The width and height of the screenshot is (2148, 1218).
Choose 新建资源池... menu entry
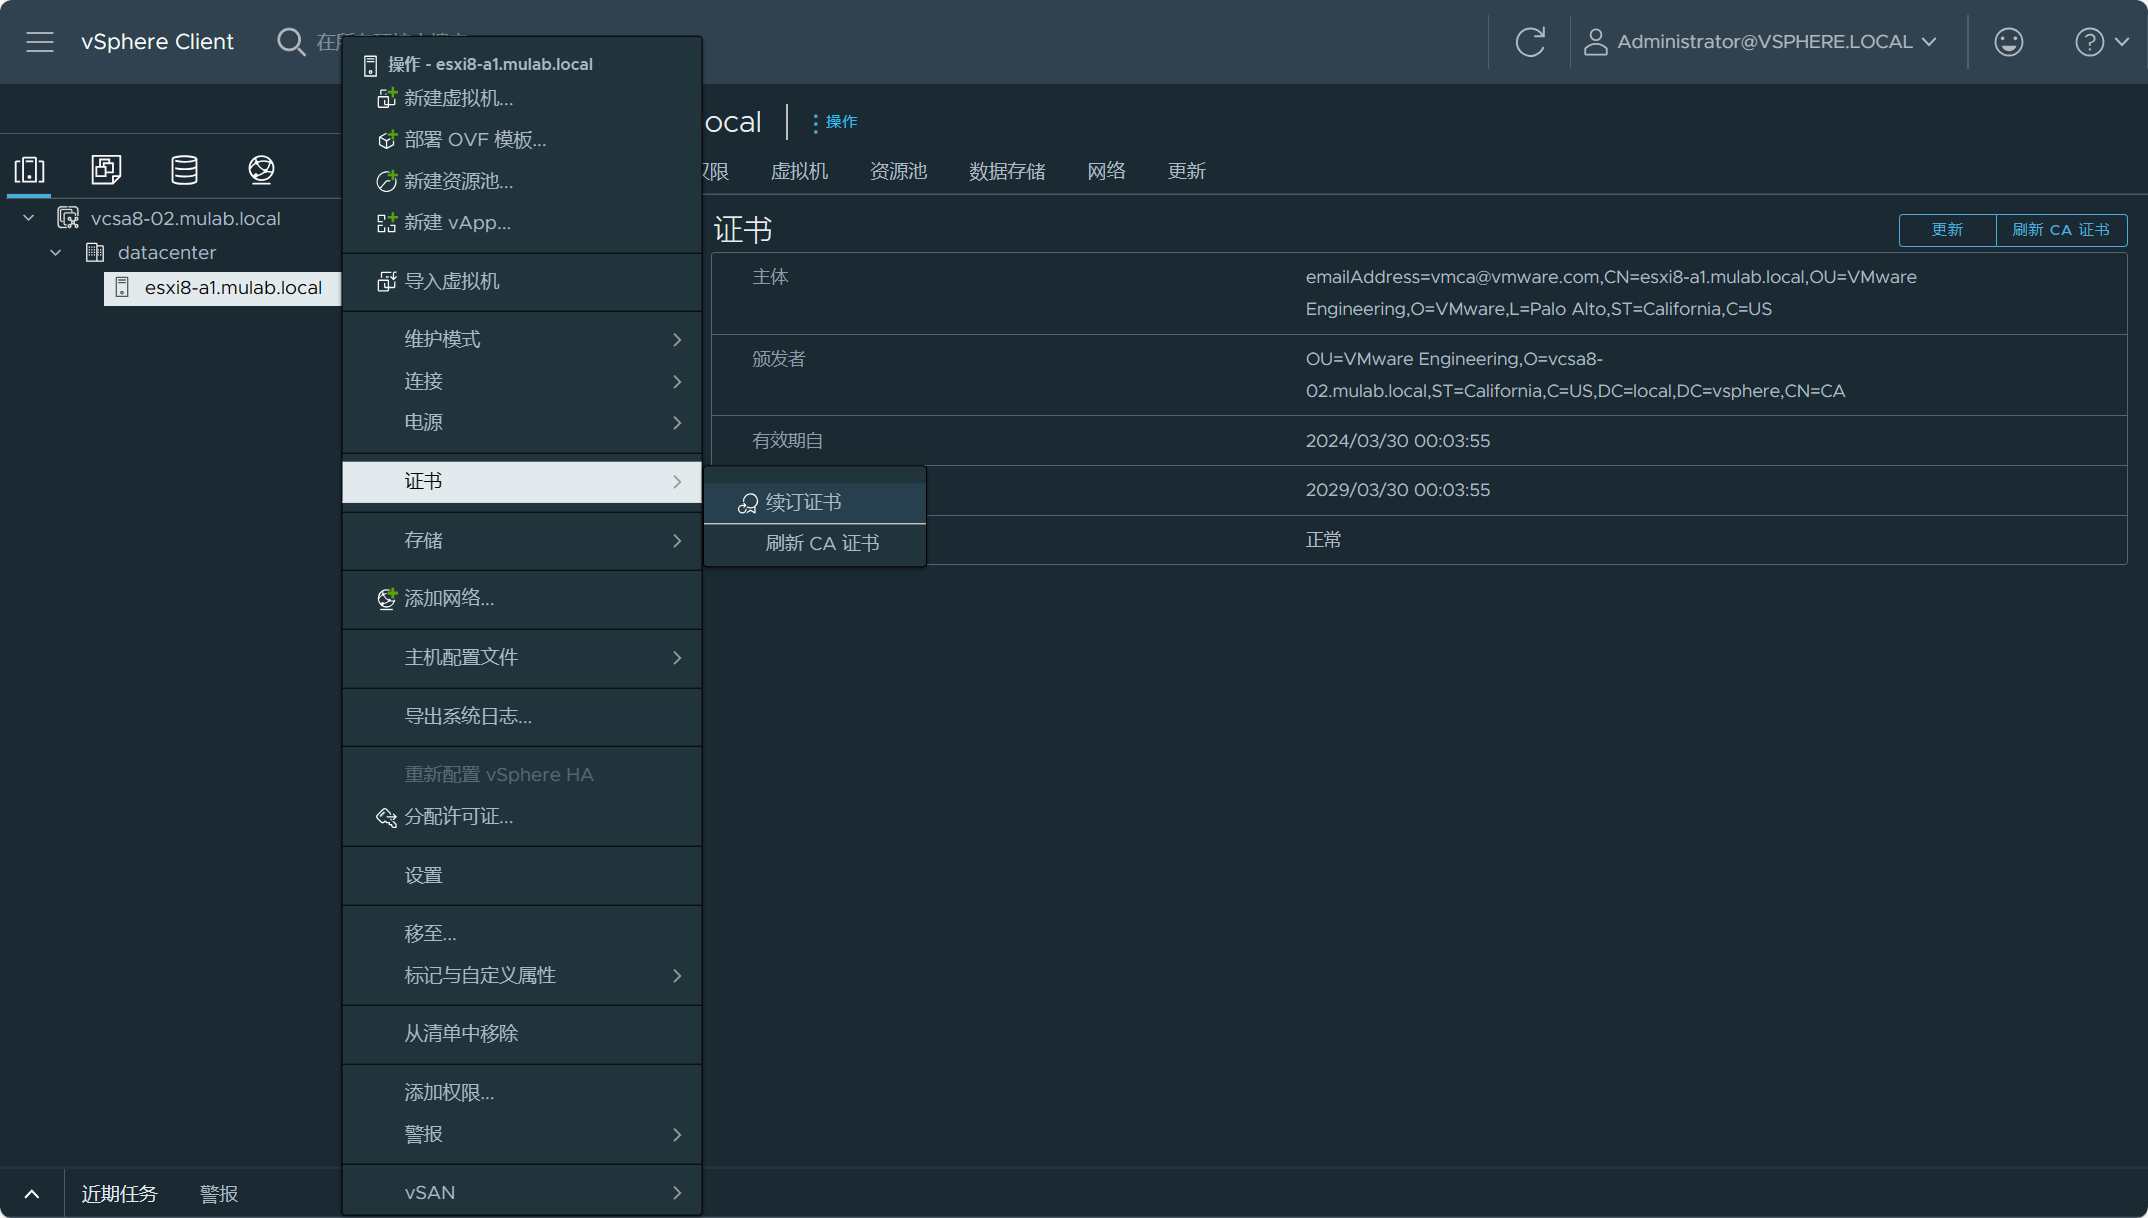(522, 181)
